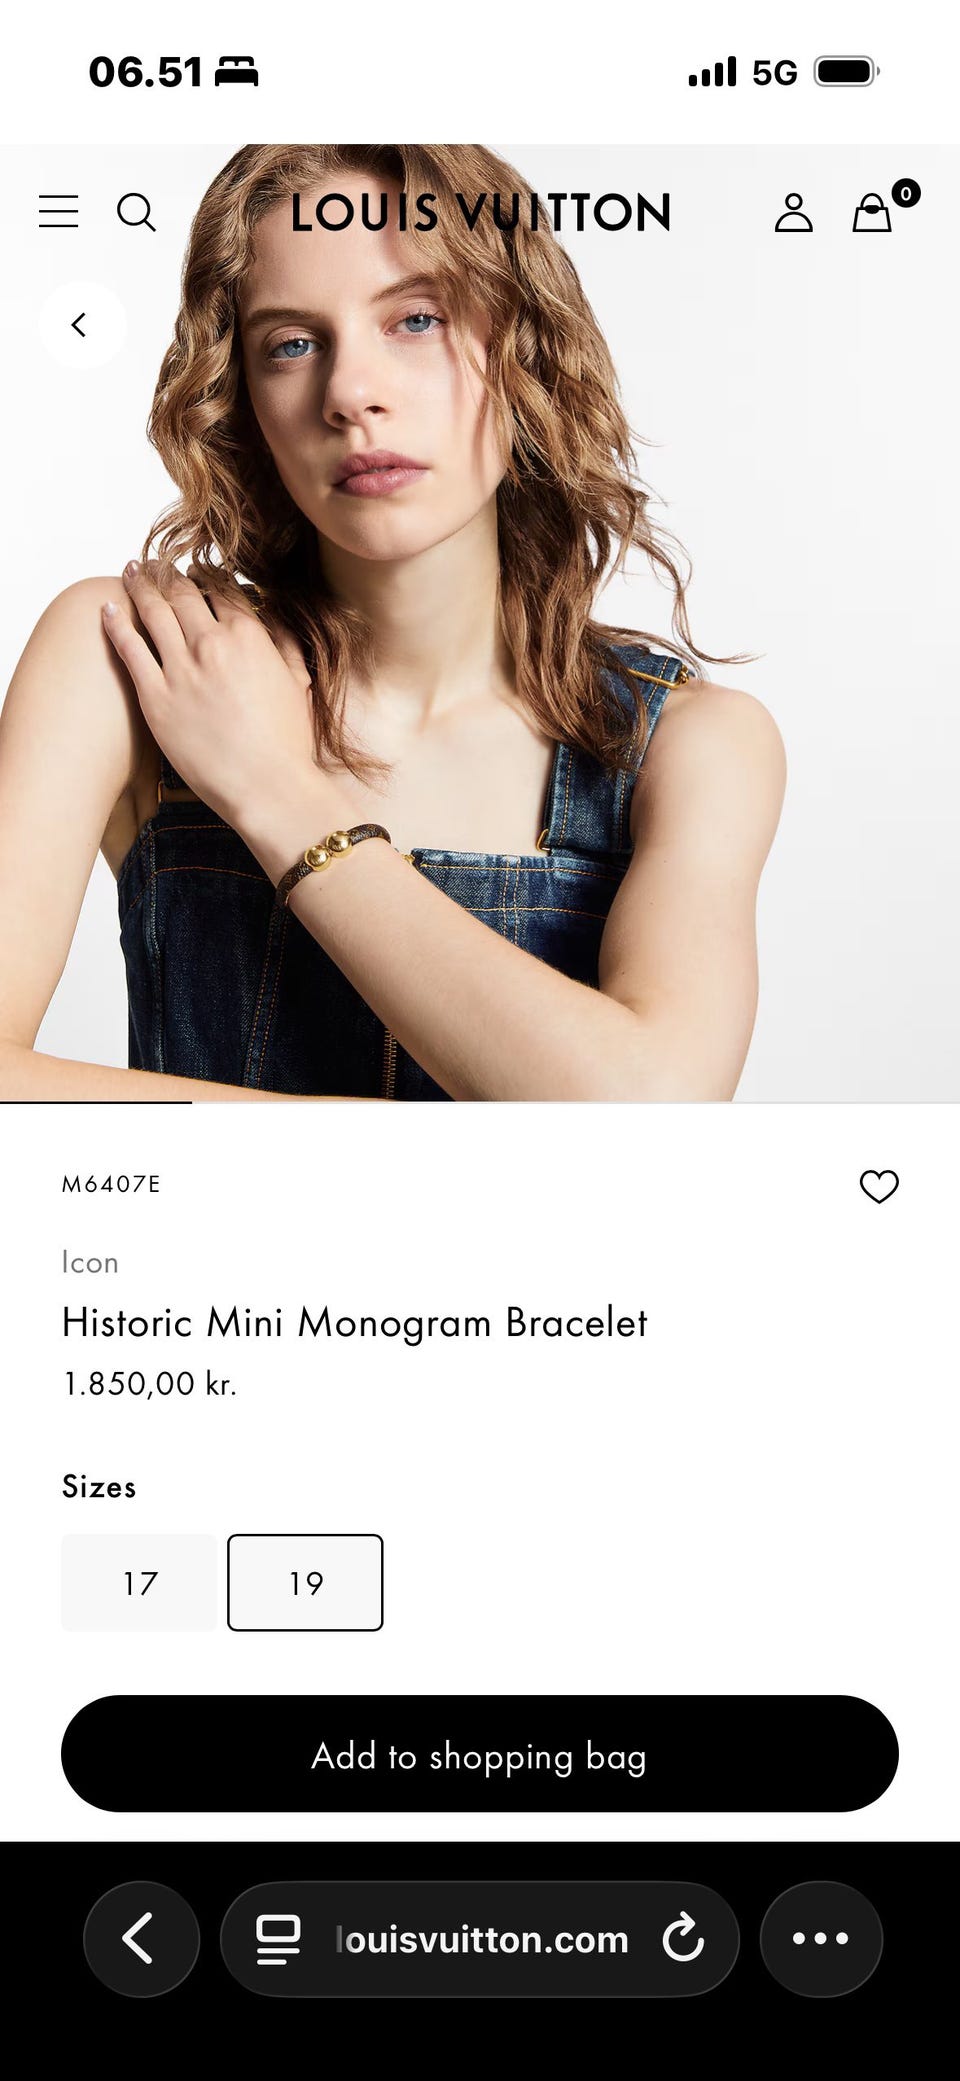Open the hamburger navigation menu
960x2081 pixels.
pyautogui.click(x=59, y=212)
